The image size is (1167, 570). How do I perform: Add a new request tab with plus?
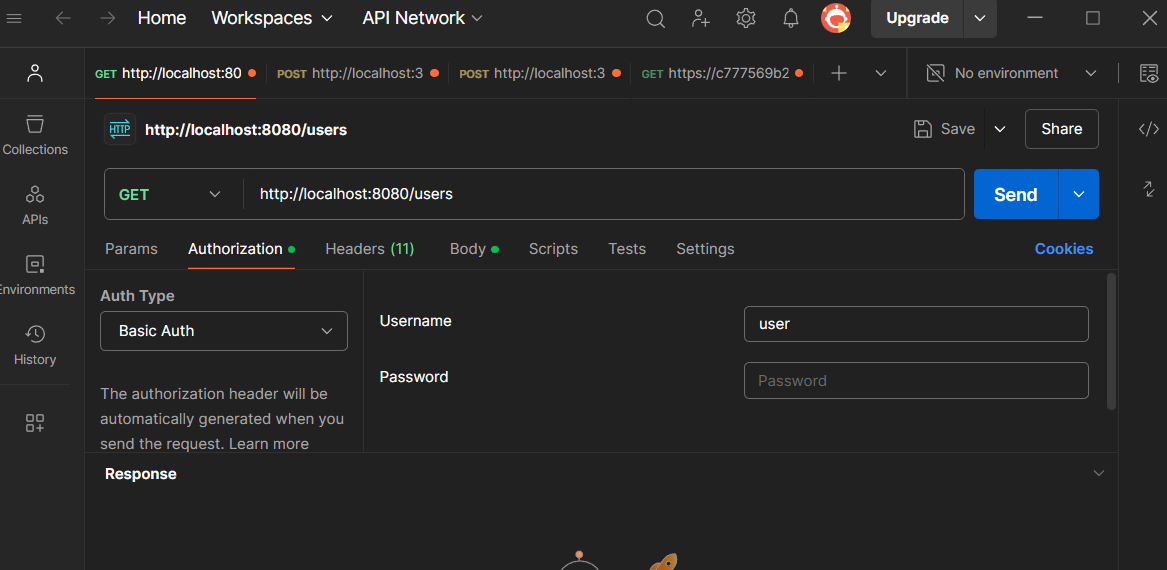point(839,73)
